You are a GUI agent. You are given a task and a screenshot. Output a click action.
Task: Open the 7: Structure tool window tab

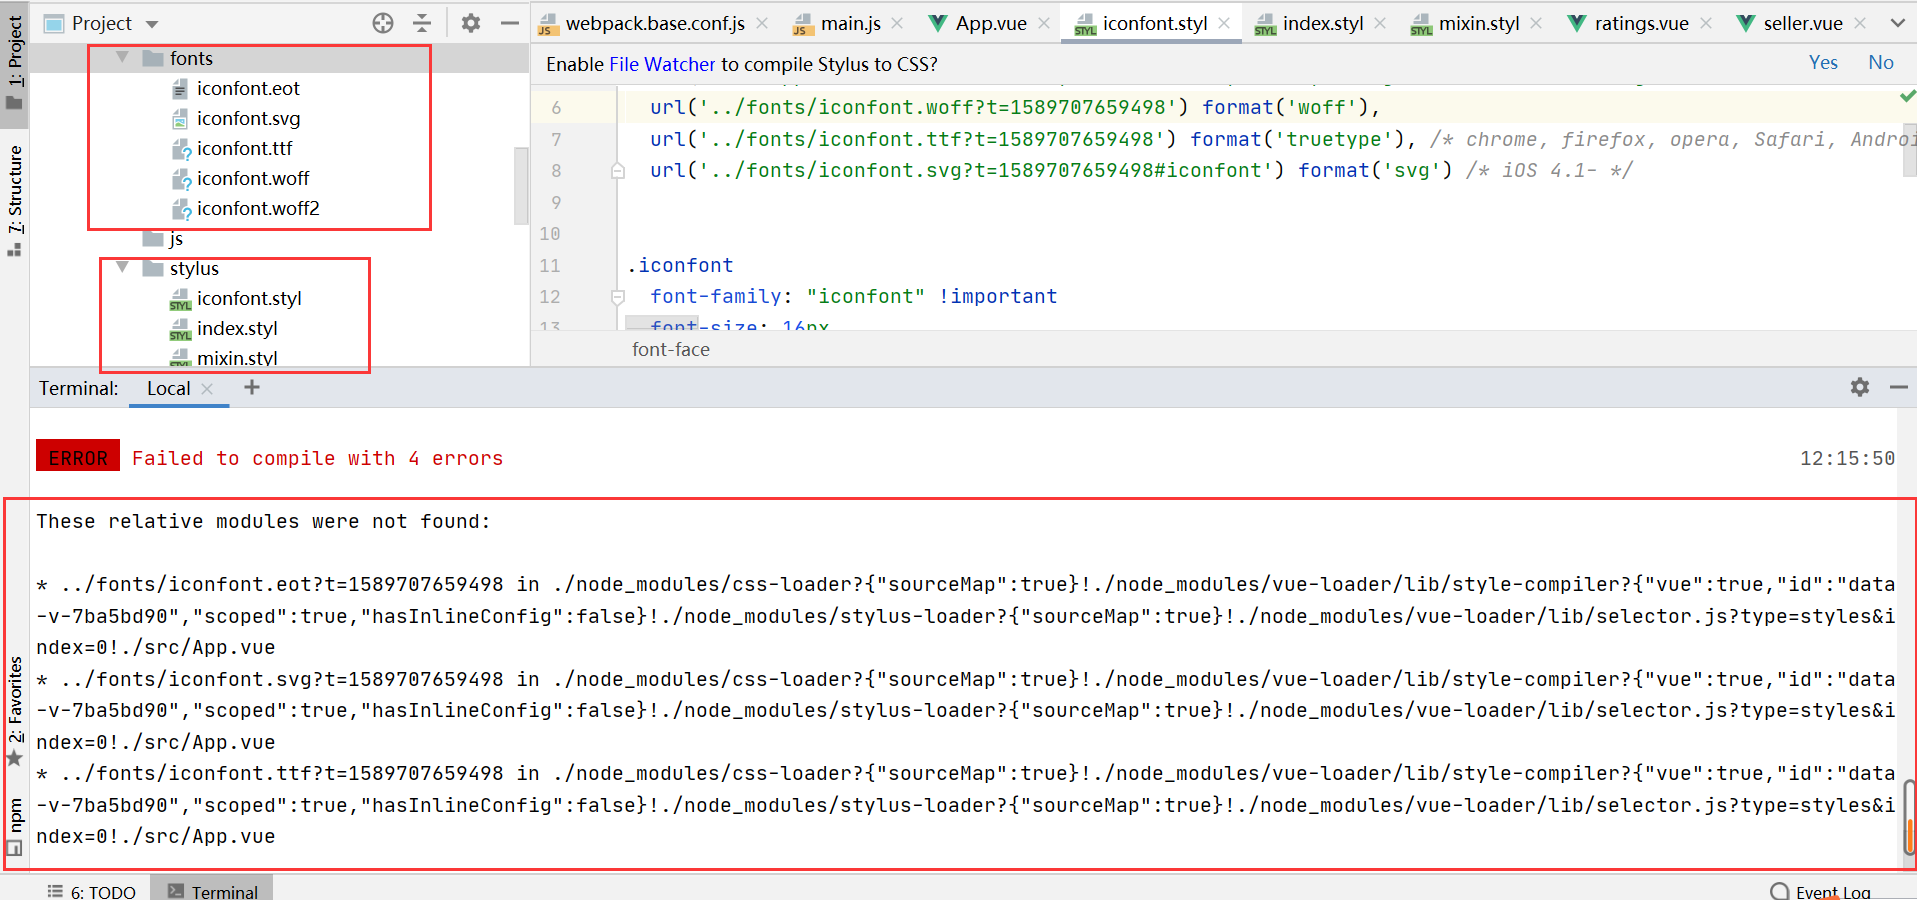pos(15,200)
